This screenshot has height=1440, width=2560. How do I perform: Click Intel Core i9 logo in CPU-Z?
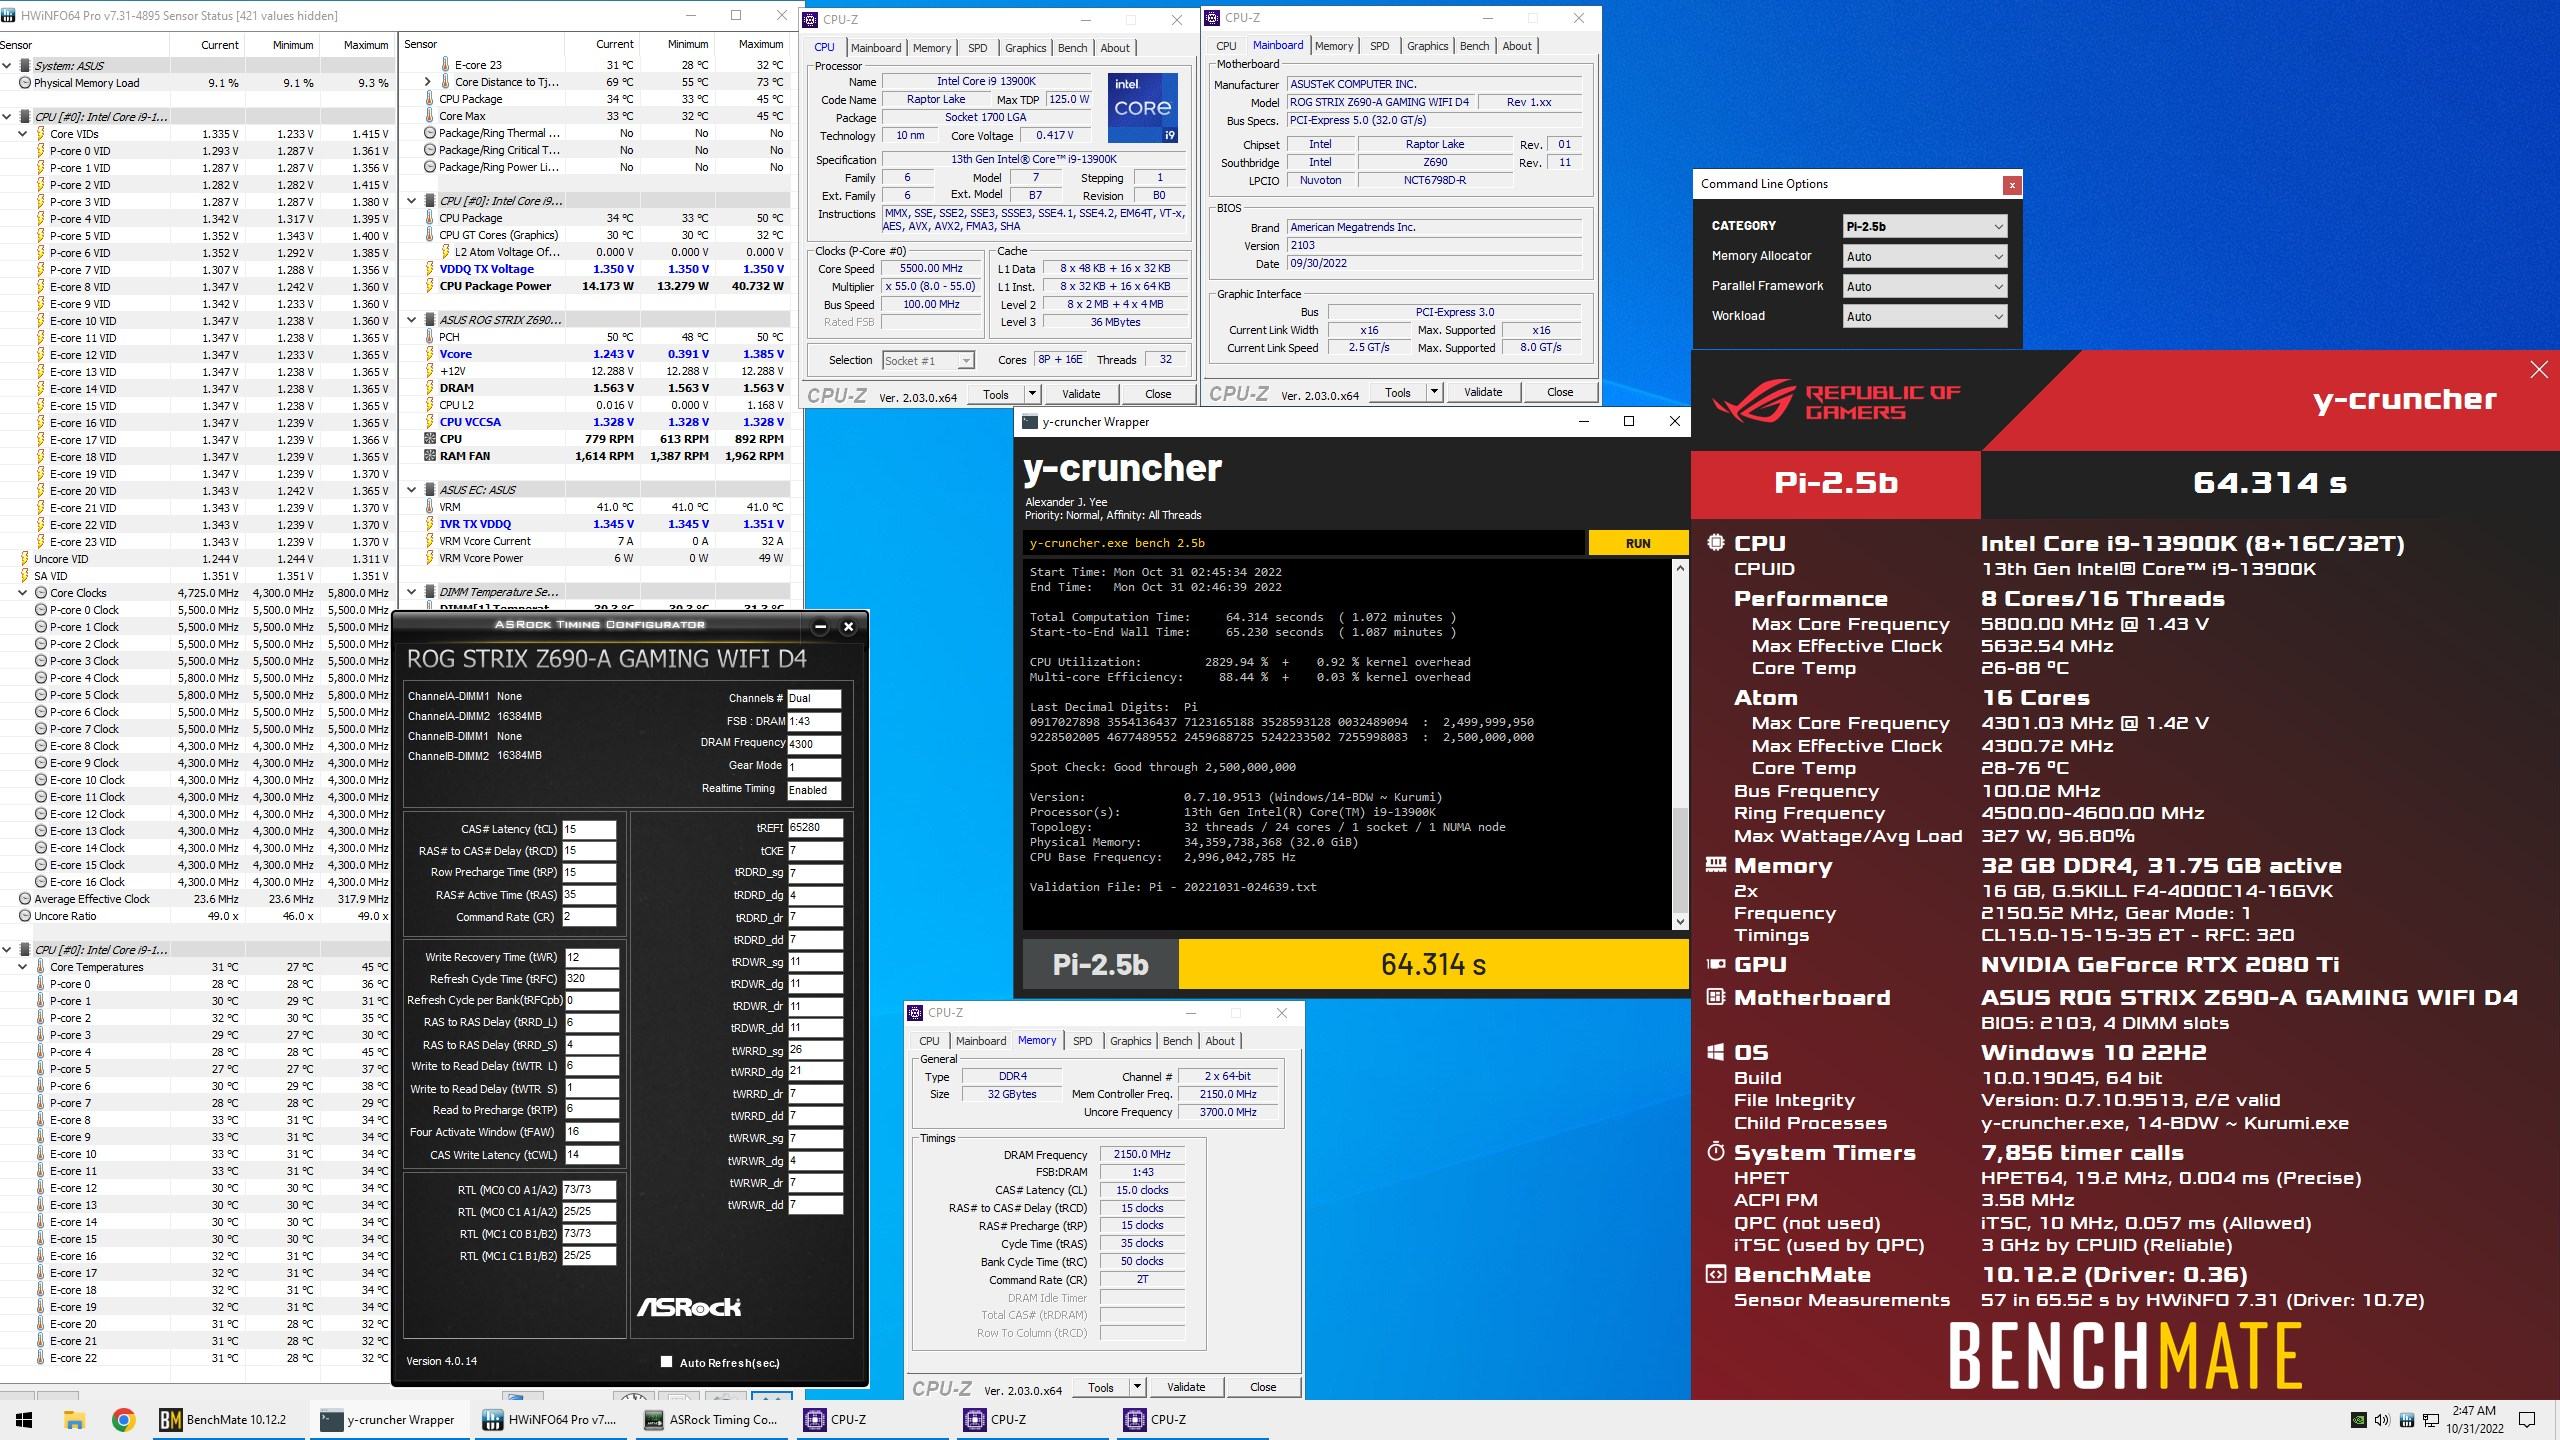[1142, 107]
